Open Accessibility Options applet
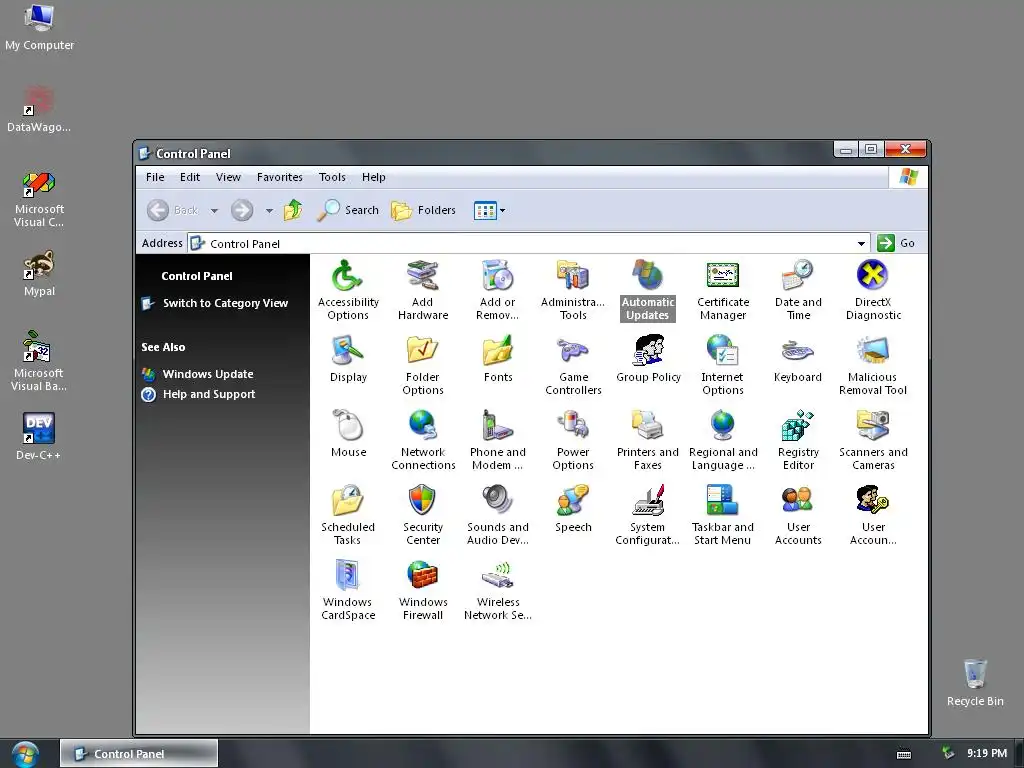Screen dimensions: 1024x768 347,290
